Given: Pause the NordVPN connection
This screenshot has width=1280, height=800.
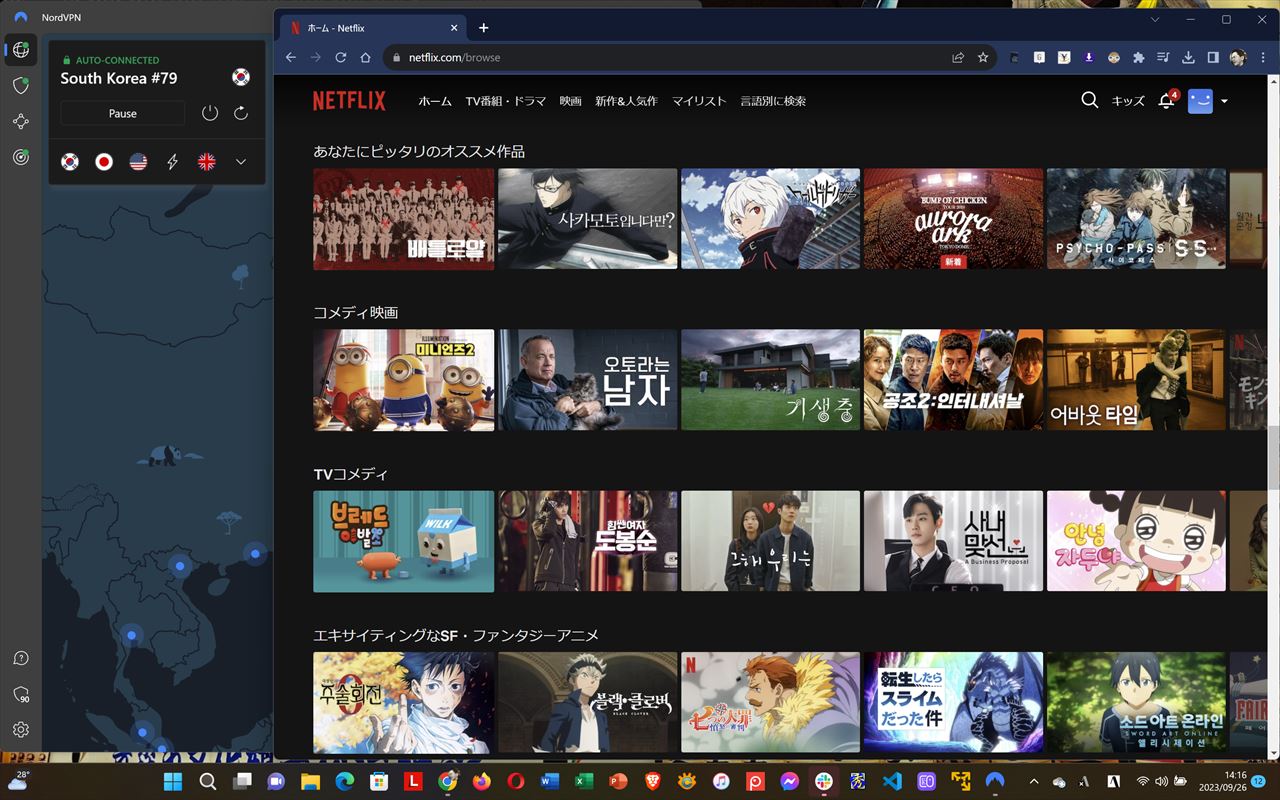Looking at the screenshot, I should coord(123,113).
